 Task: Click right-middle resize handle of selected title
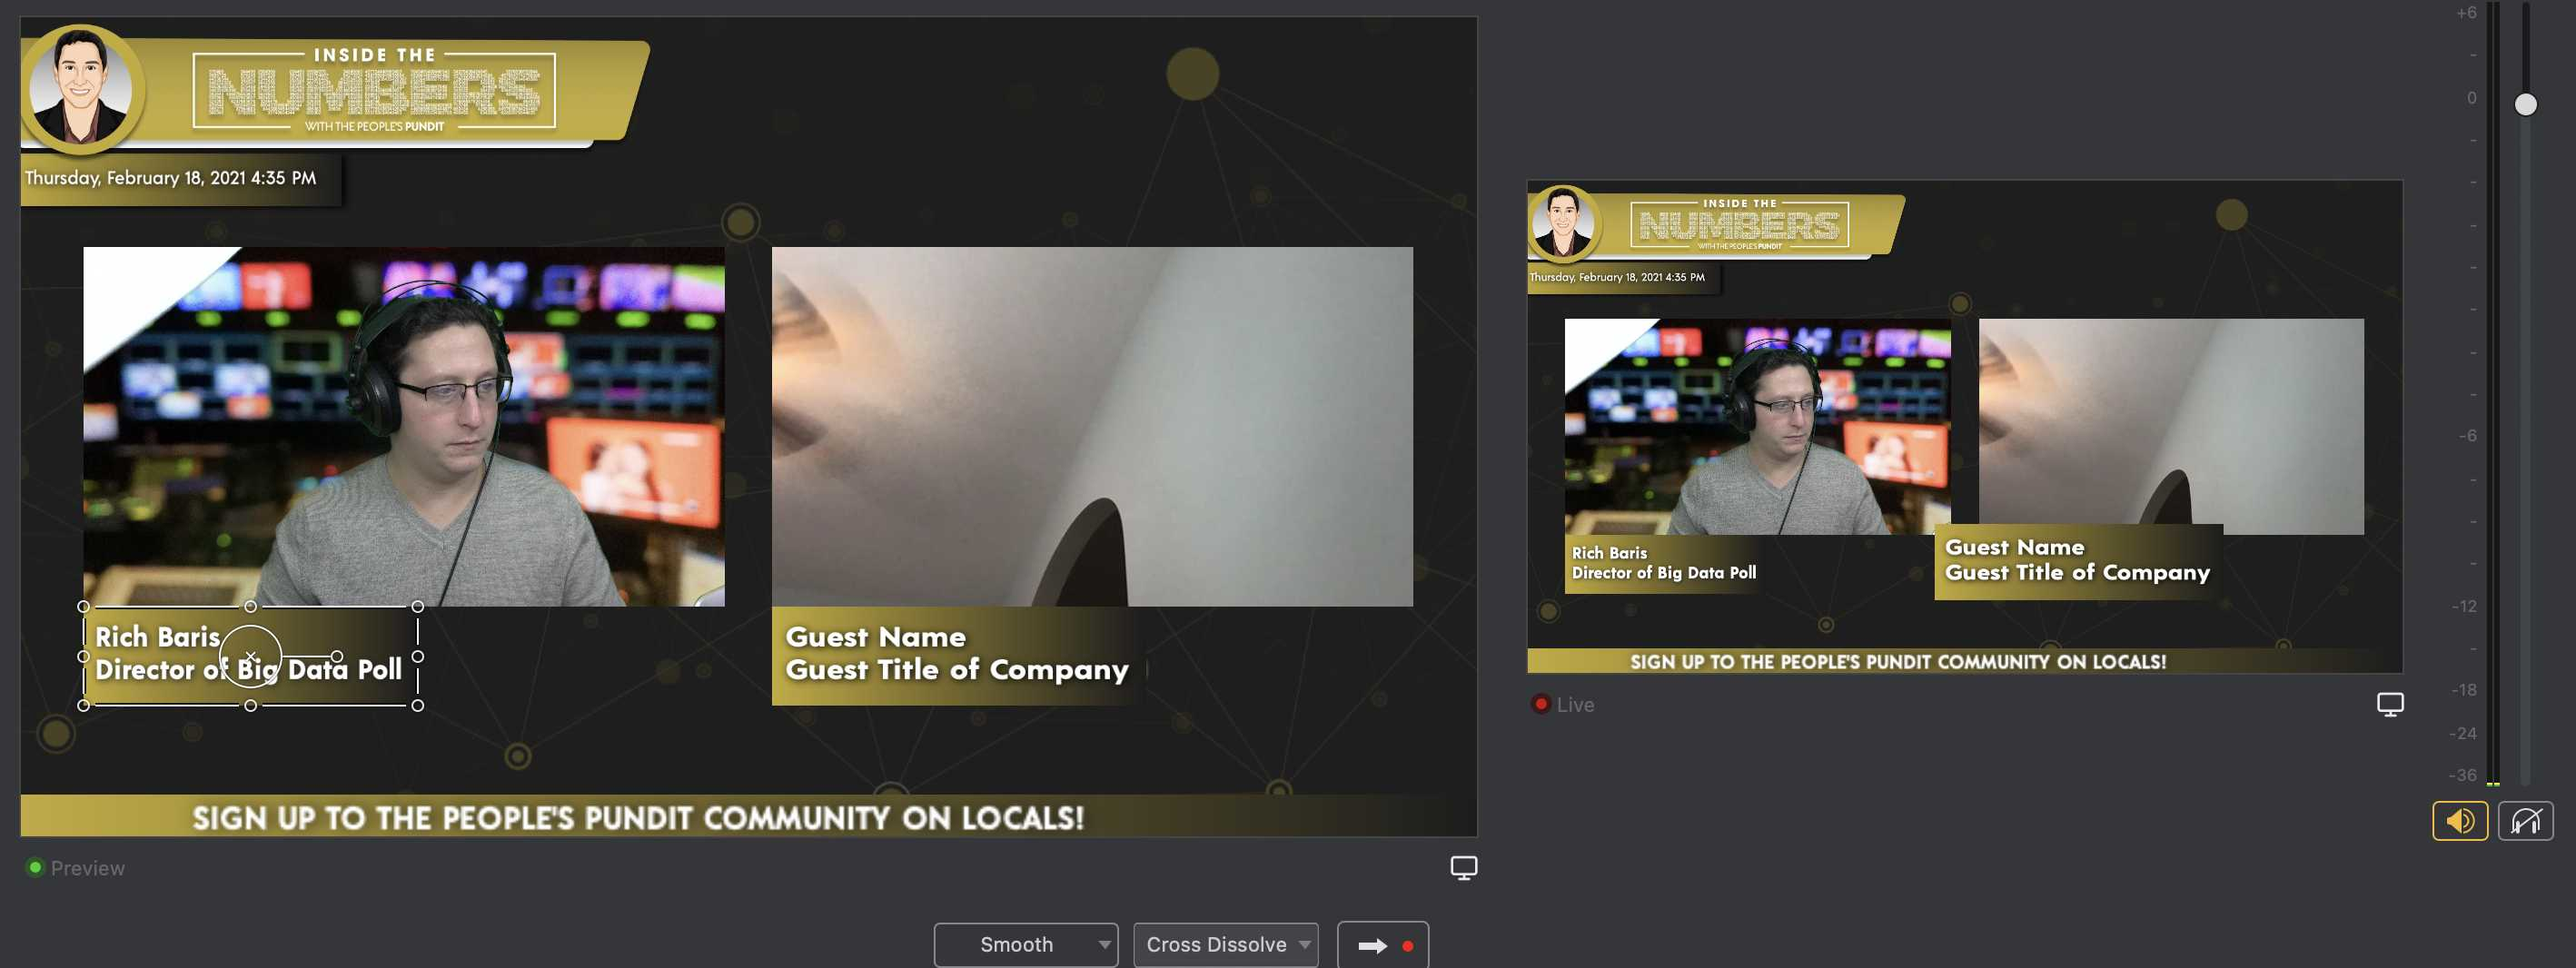418,657
